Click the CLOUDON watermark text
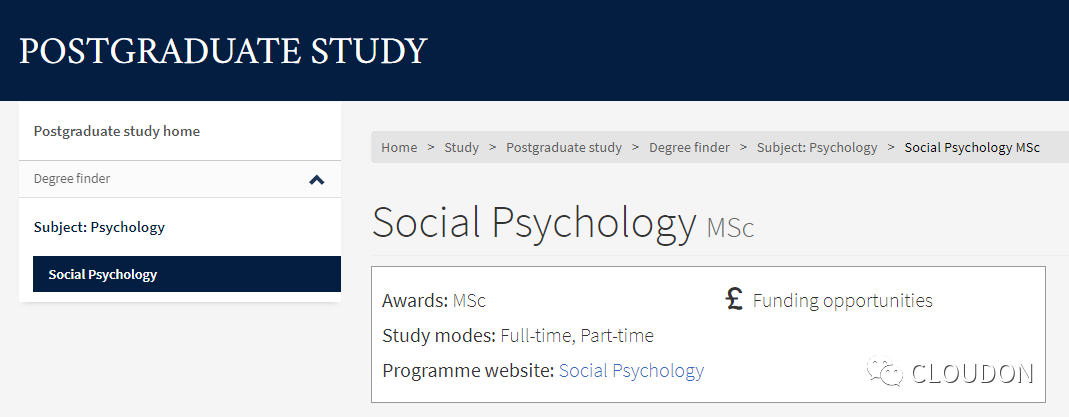Viewport: 1069px width, 417px height. 972,373
